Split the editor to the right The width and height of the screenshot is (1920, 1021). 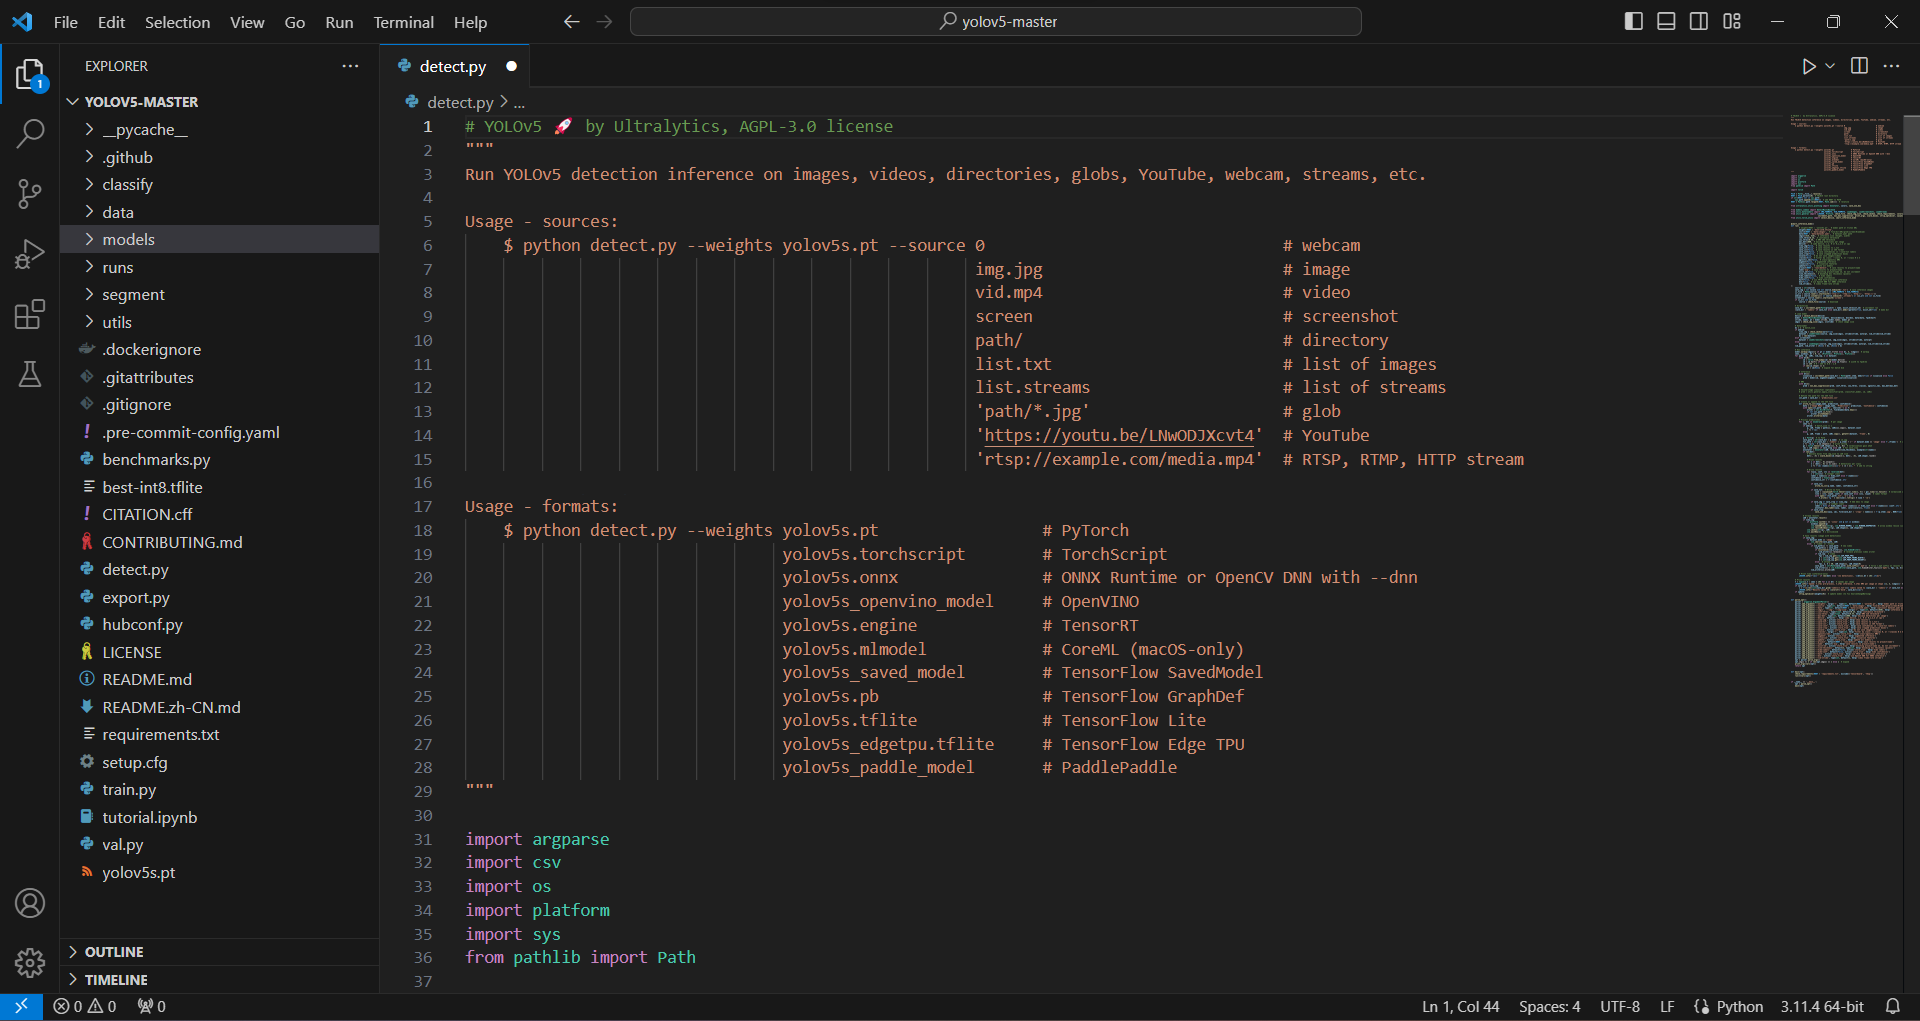pyautogui.click(x=1859, y=66)
